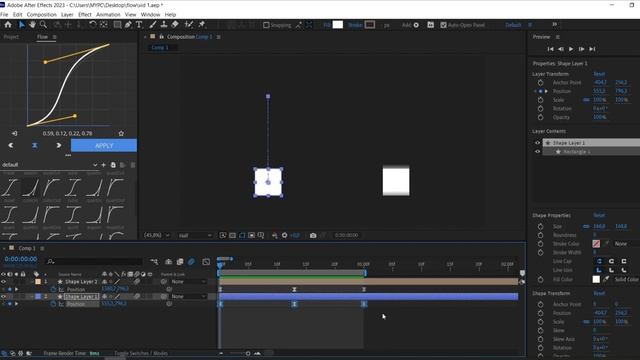Open Parent None dropdown for Shape Layer 1
The height and width of the screenshot is (360, 640).
pyautogui.click(x=189, y=296)
